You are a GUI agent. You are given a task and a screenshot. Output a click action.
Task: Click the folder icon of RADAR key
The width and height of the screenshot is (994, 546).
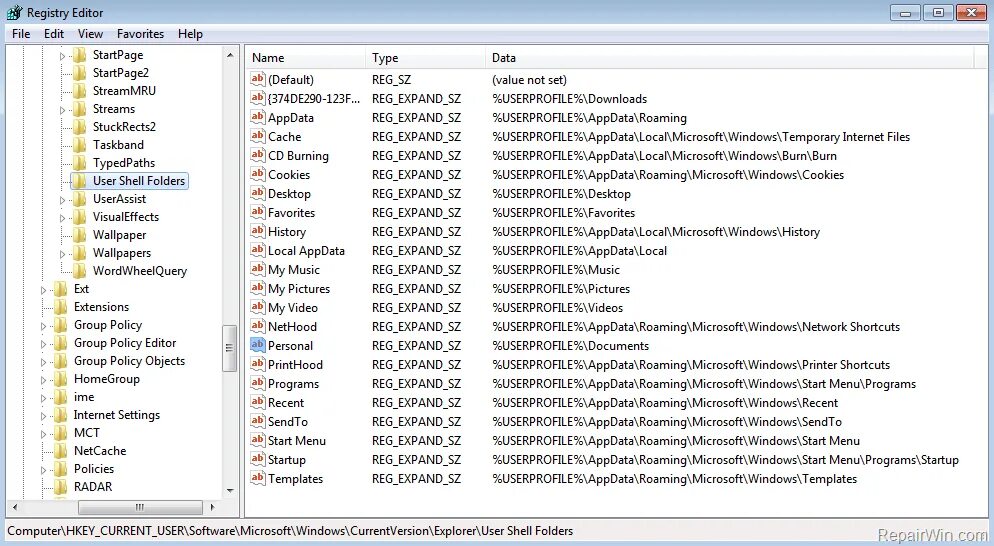coord(60,487)
